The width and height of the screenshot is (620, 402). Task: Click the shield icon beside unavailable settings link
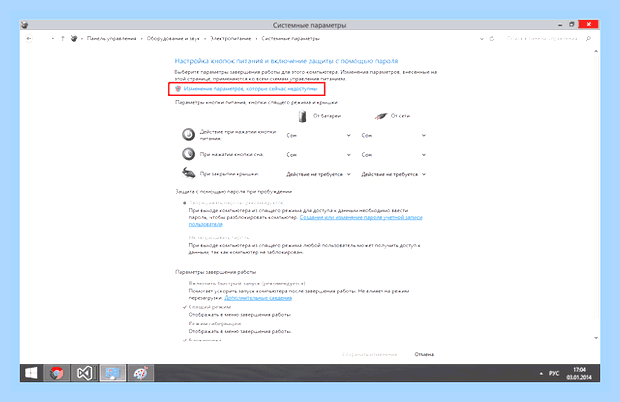[x=178, y=89]
